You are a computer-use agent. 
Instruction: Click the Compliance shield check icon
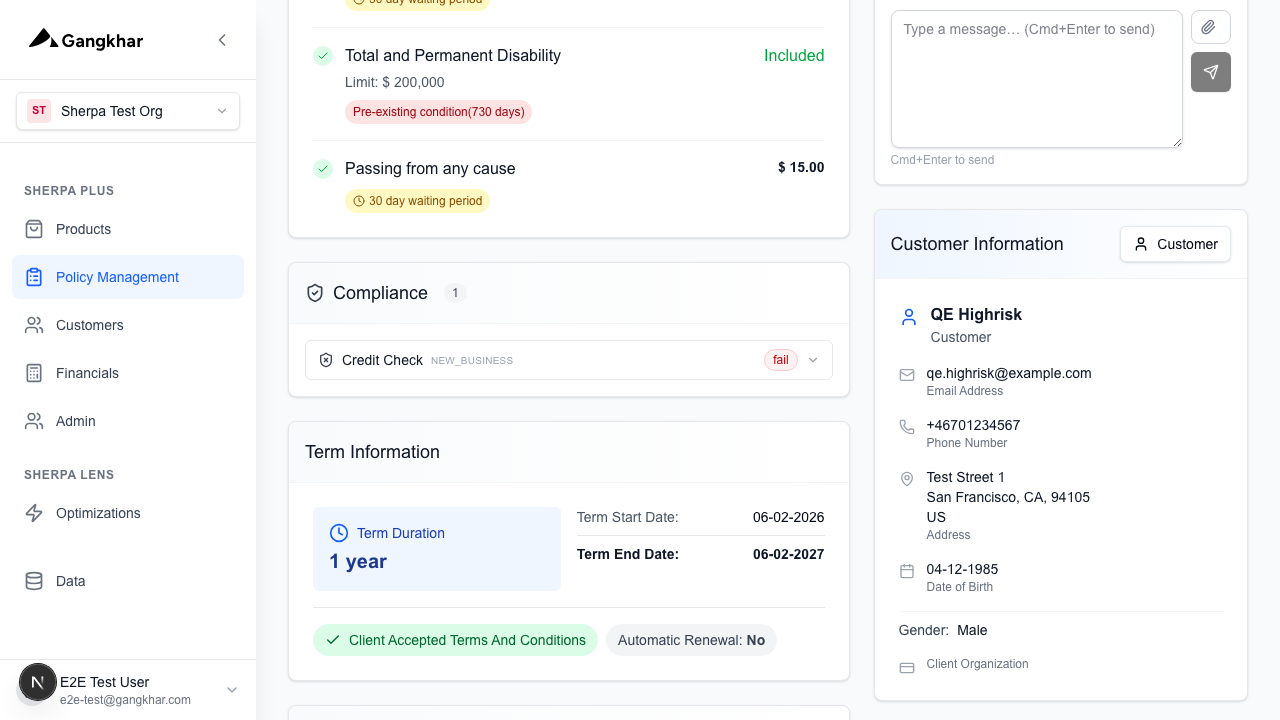tap(315, 293)
